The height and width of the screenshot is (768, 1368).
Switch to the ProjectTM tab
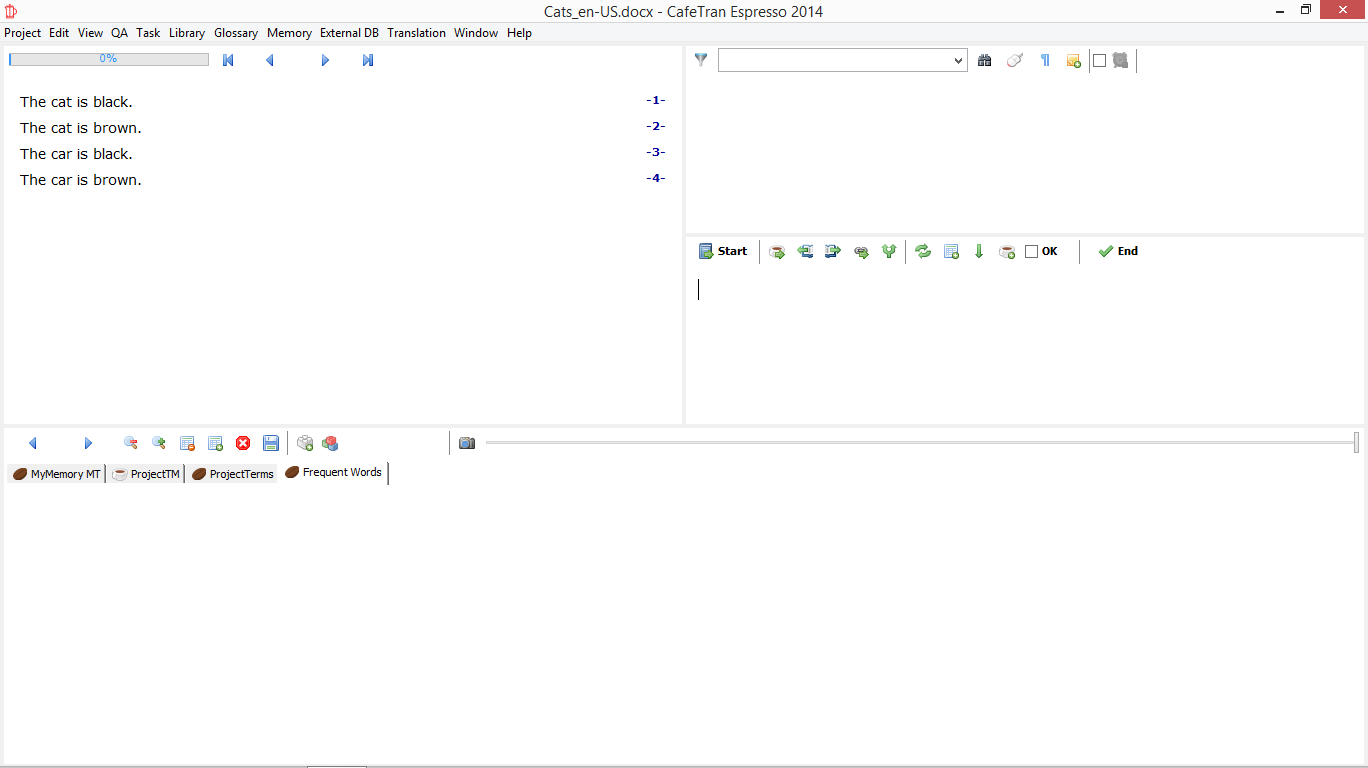tap(146, 474)
